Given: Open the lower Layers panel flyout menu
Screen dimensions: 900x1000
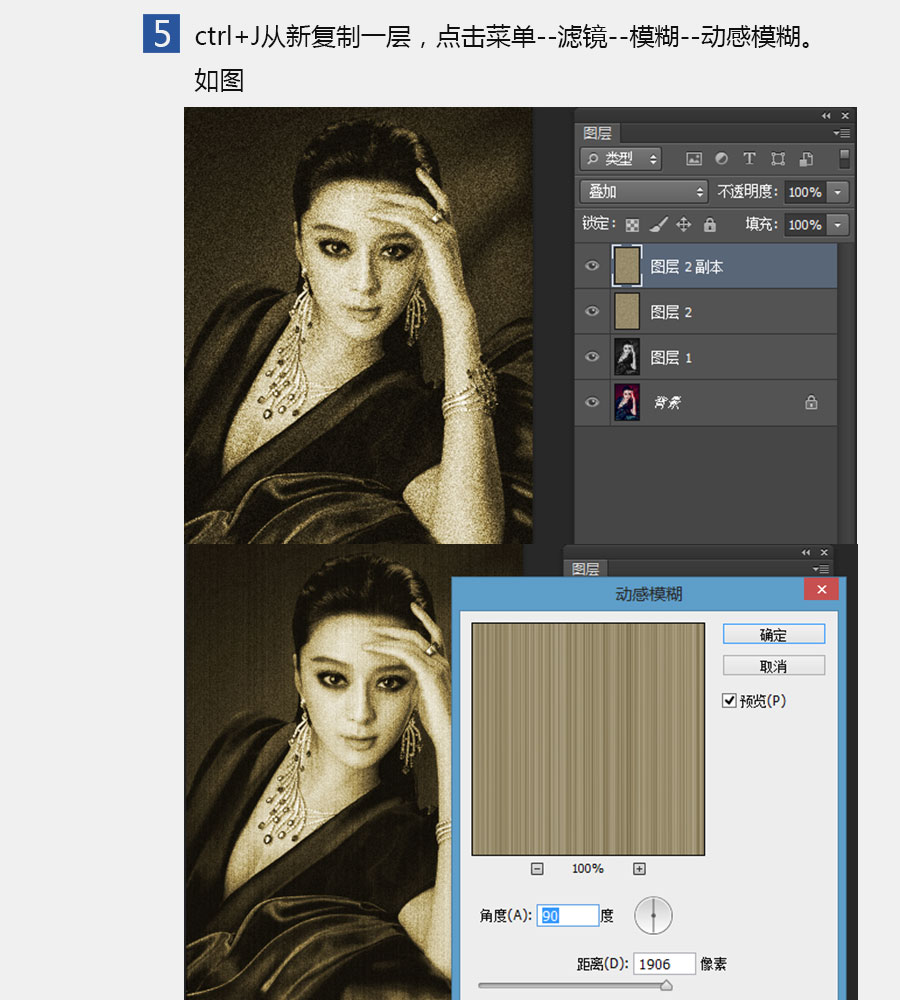Looking at the screenshot, I should (x=821, y=568).
